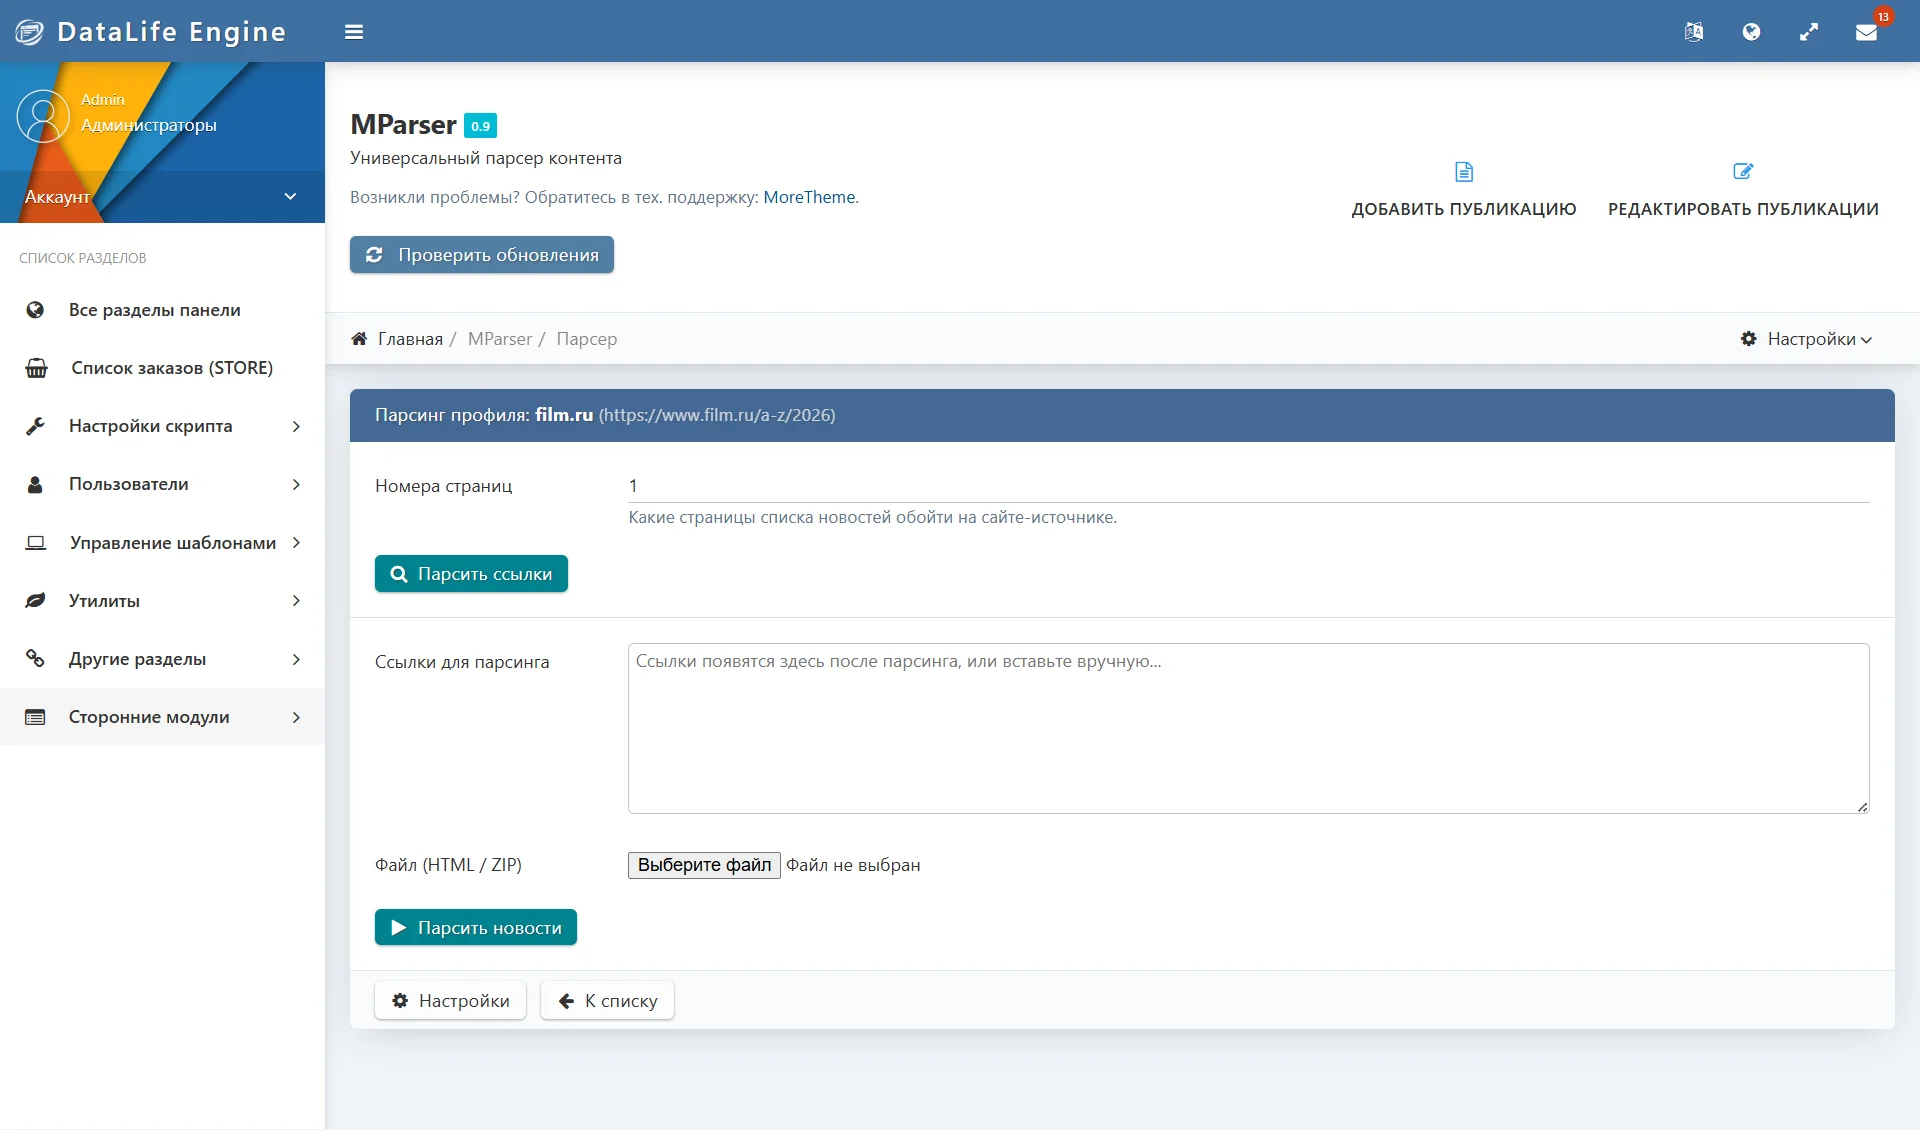
Task: Expand Сторонние модули menu
Action: coord(162,717)
